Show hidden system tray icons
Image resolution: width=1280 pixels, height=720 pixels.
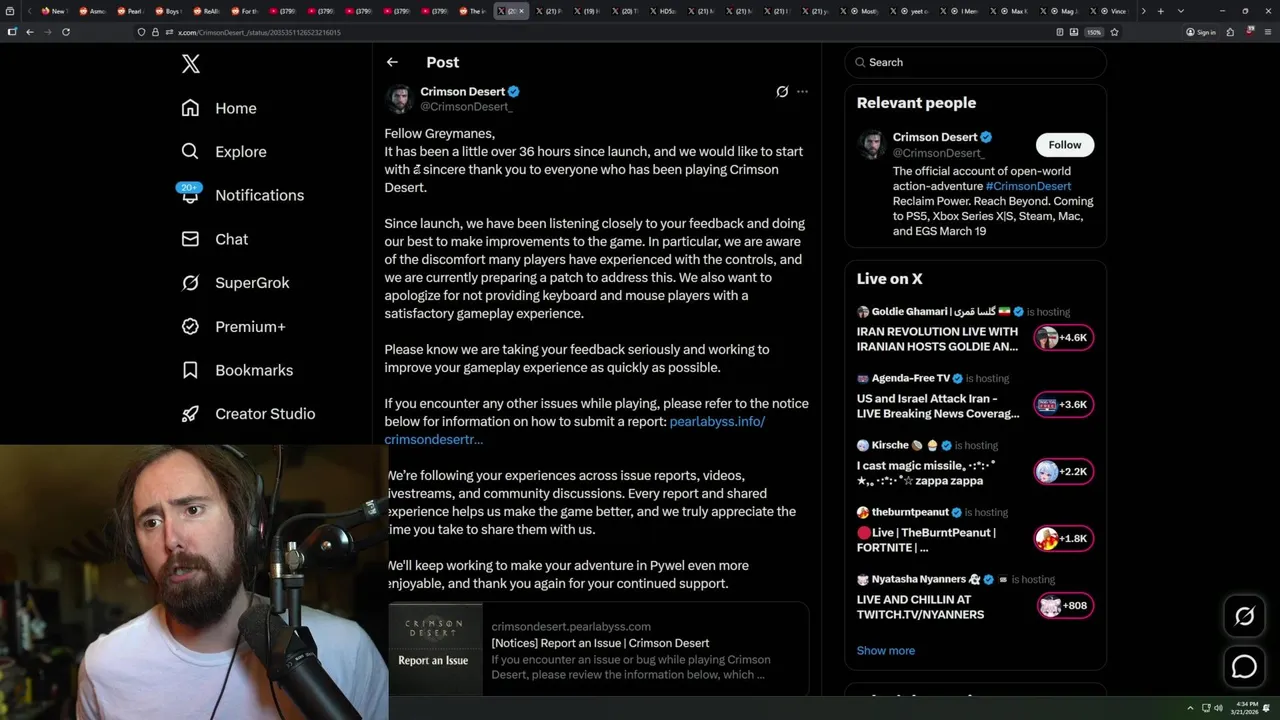1190,708
